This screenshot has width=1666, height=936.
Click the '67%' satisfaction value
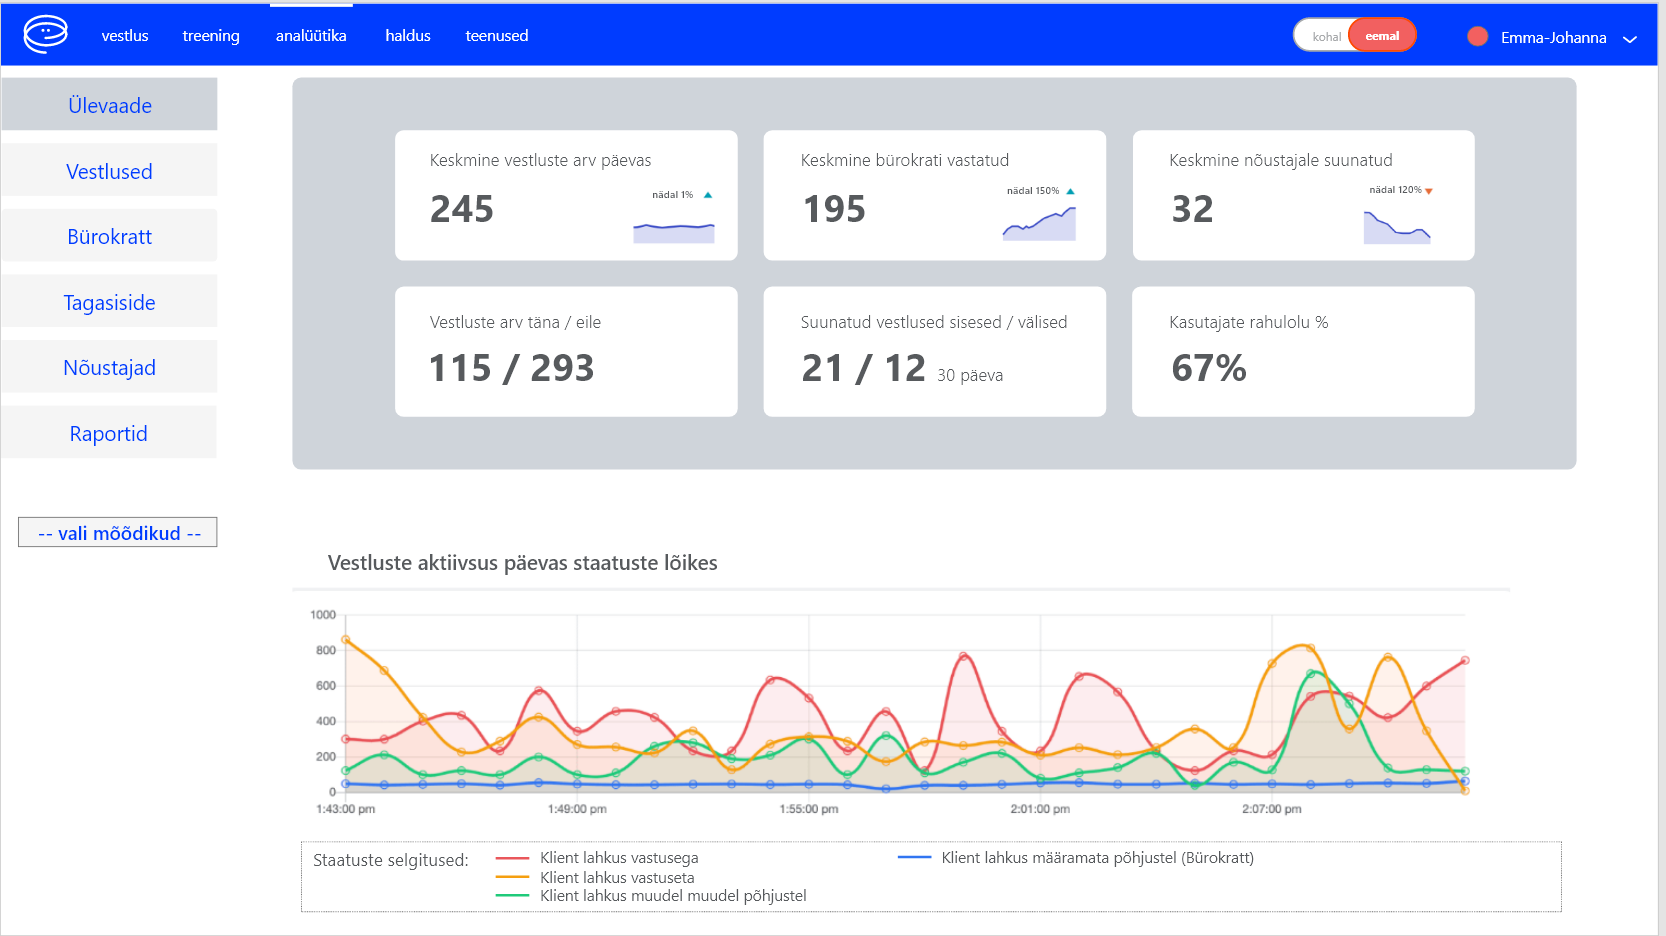[x=1209, y=368]
